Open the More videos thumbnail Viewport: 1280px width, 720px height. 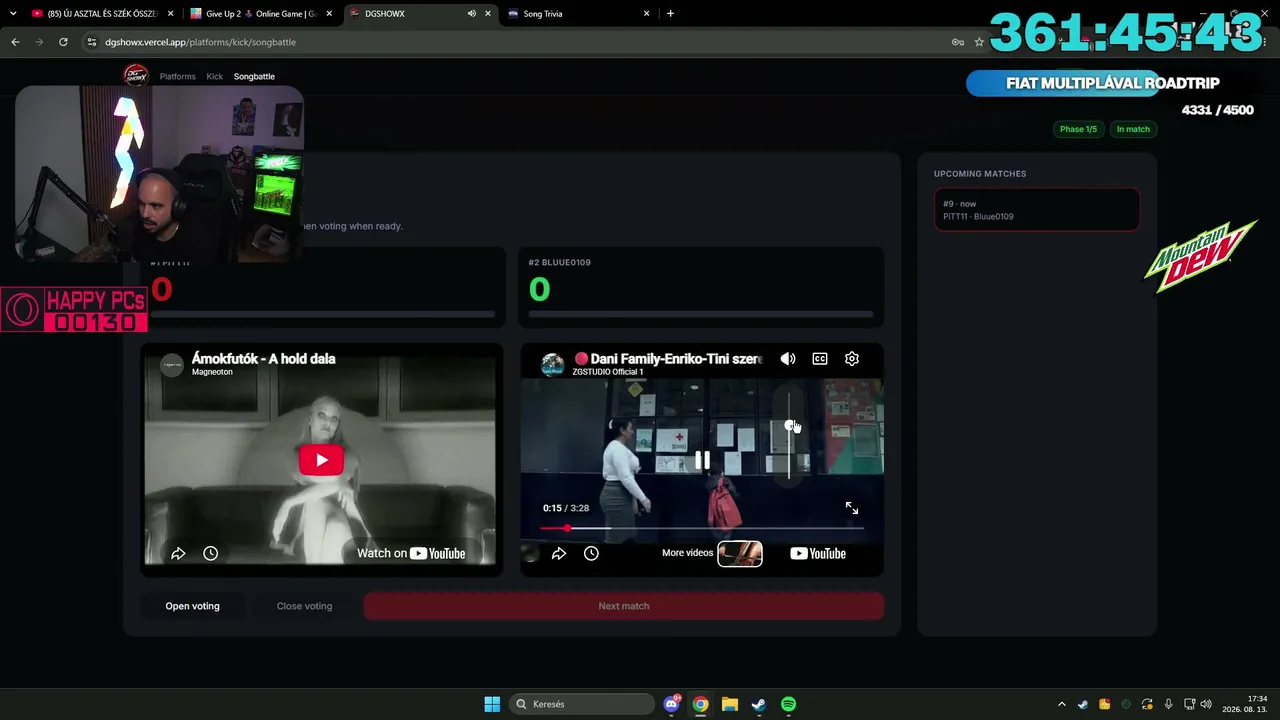(740, 553)
